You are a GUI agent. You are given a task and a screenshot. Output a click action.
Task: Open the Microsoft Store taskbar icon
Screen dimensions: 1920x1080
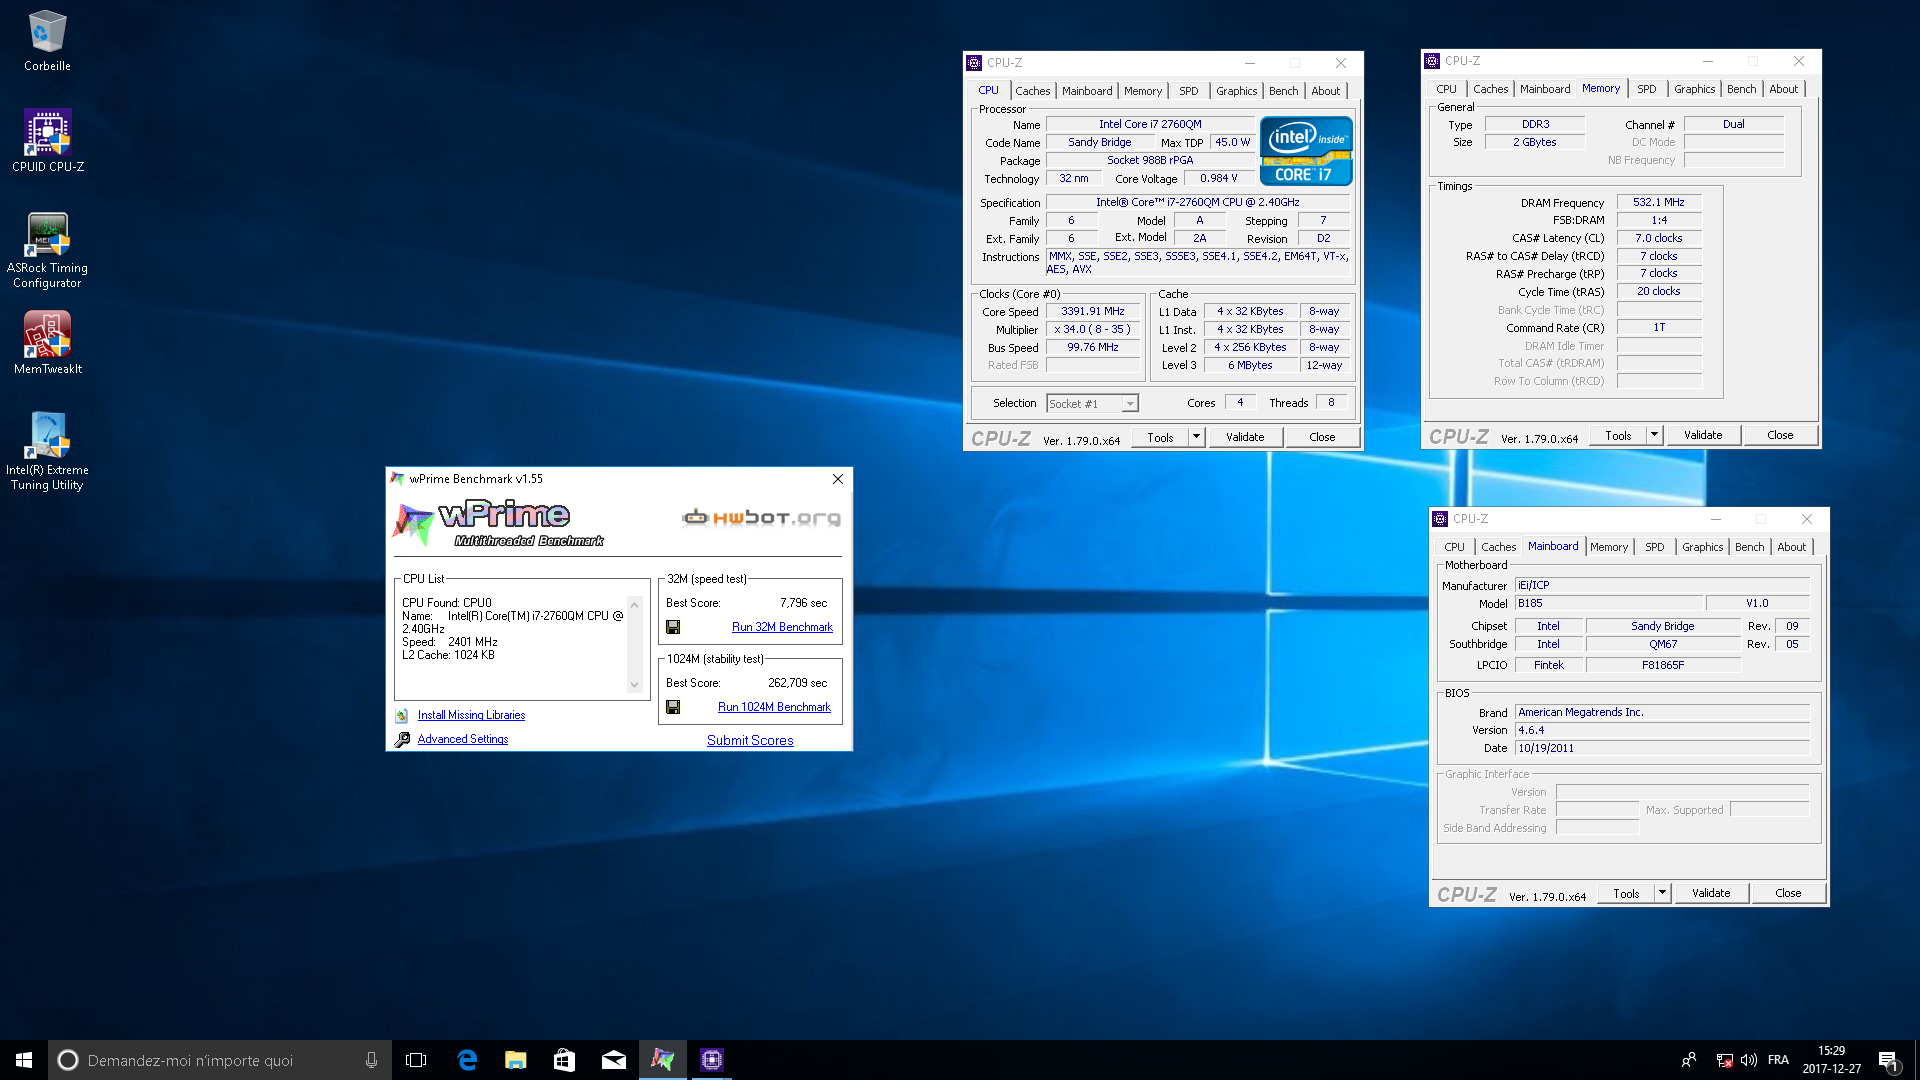tap(565, 1060)
